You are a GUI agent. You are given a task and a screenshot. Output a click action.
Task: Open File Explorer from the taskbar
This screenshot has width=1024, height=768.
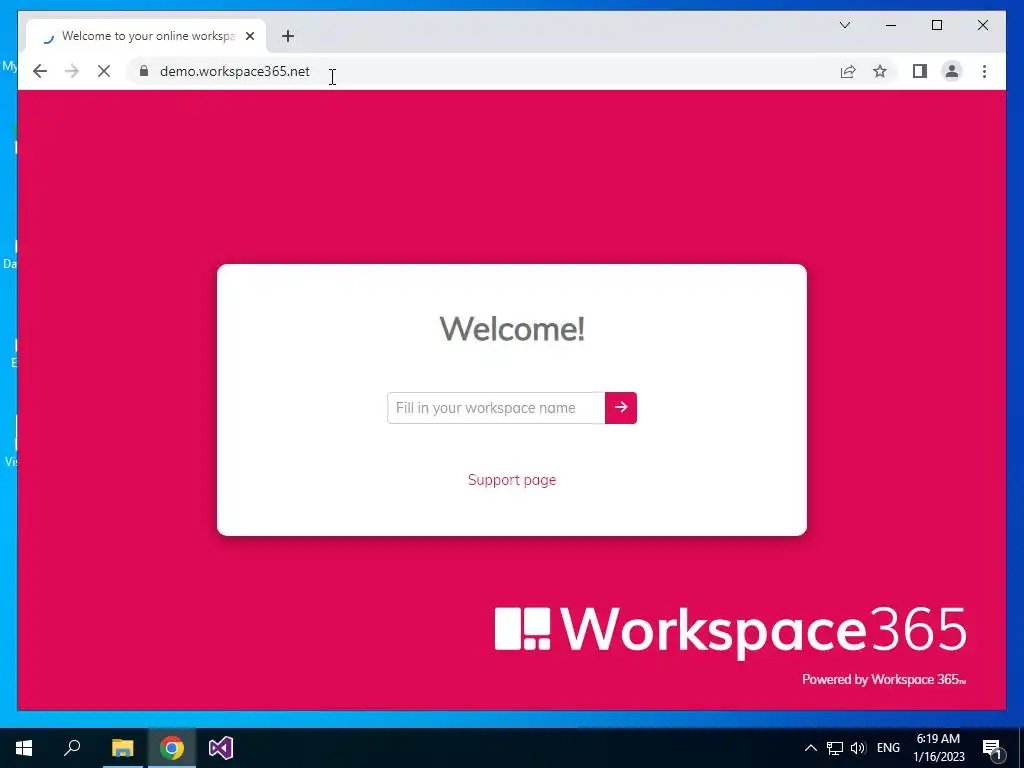[122, 748]
